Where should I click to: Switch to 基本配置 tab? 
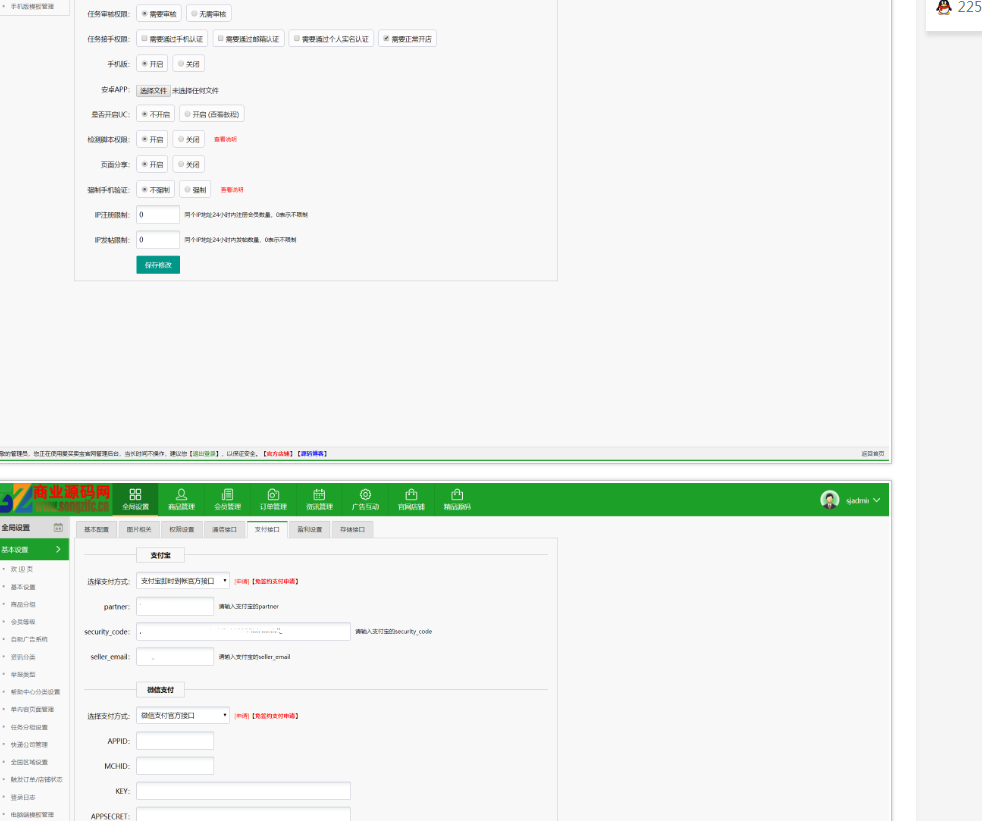[x=96, y=529]
